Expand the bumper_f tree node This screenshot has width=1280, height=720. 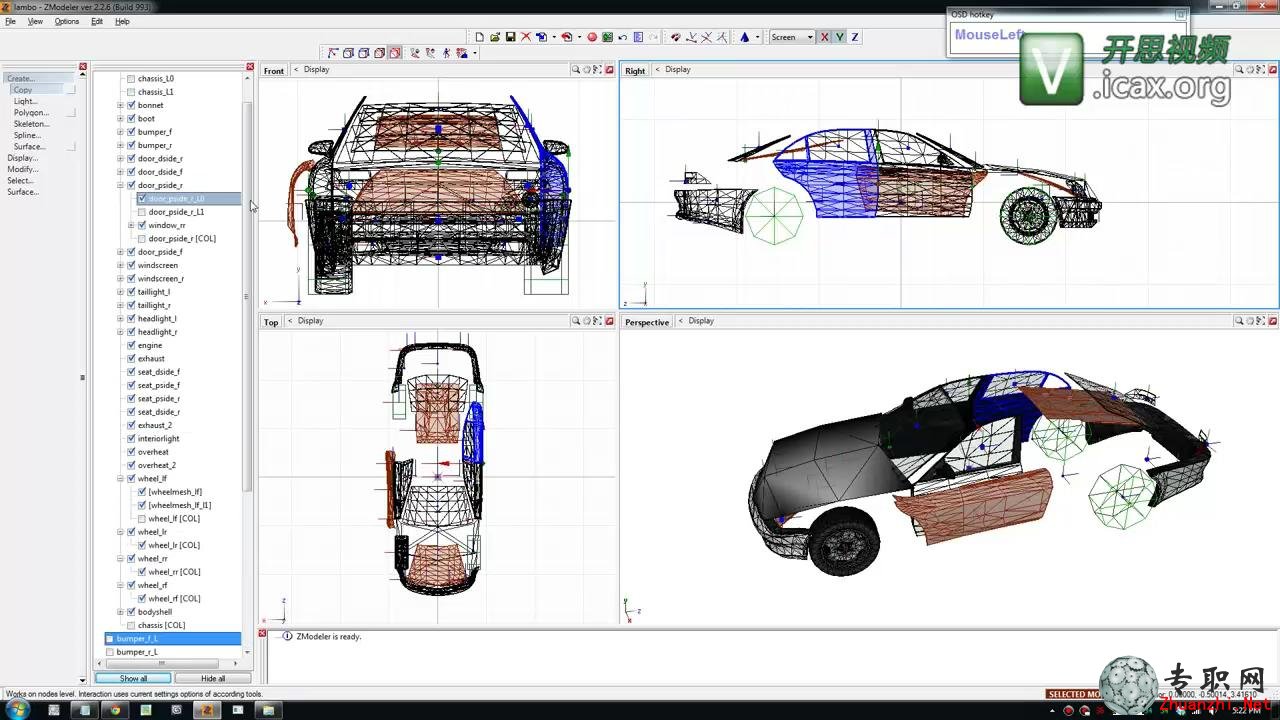coord(120,132)
